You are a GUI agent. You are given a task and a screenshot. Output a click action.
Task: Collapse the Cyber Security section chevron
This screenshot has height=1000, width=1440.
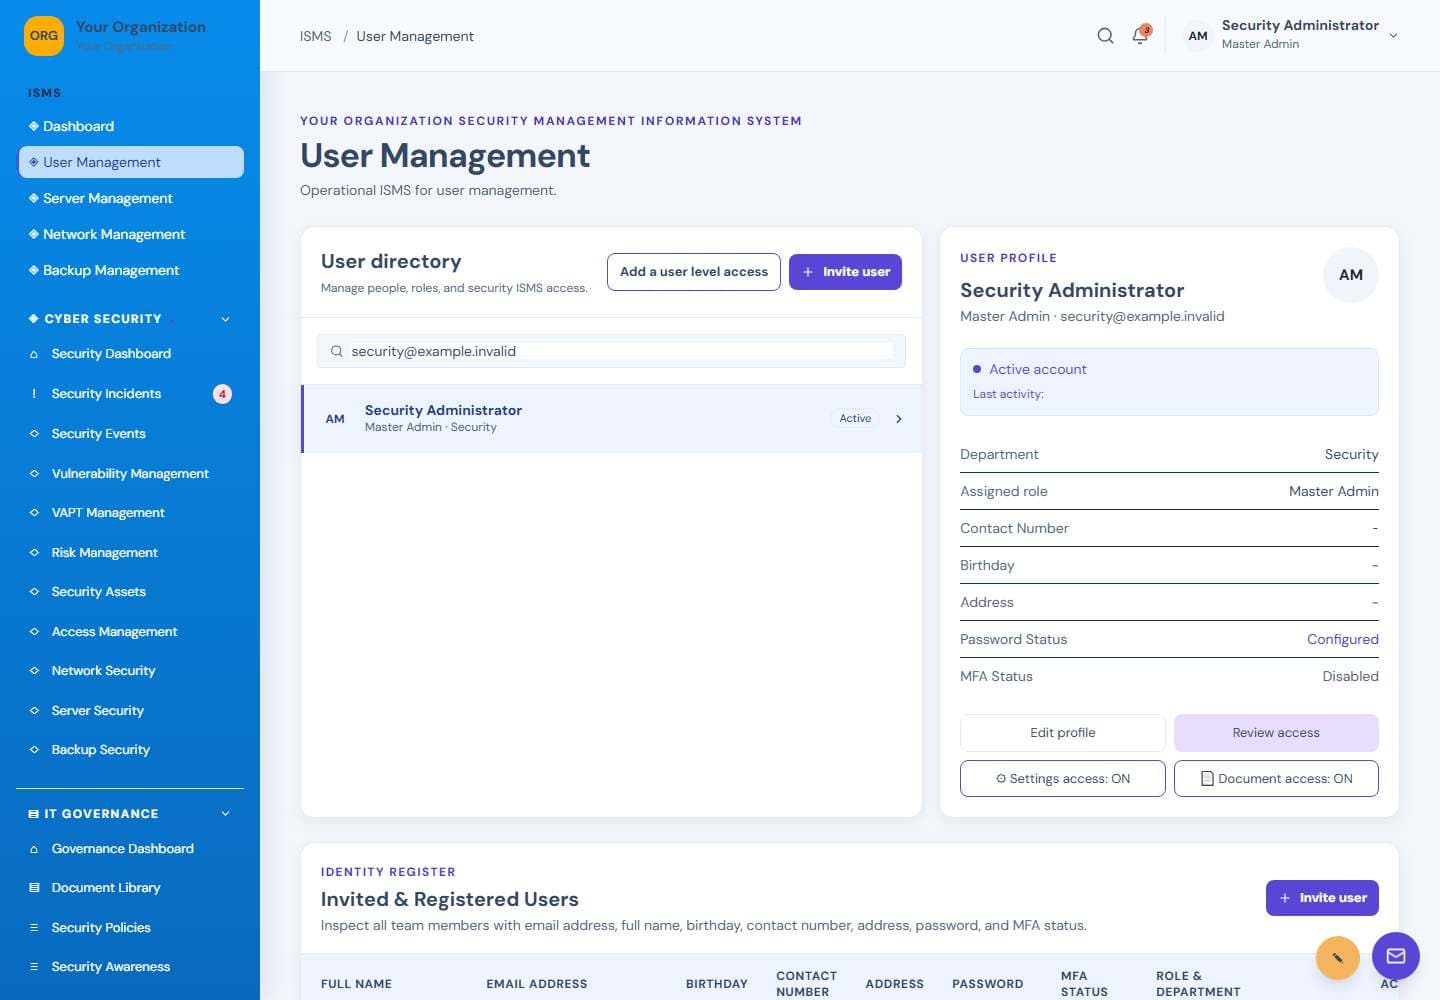pyautogui.click(x=225, y=319)
